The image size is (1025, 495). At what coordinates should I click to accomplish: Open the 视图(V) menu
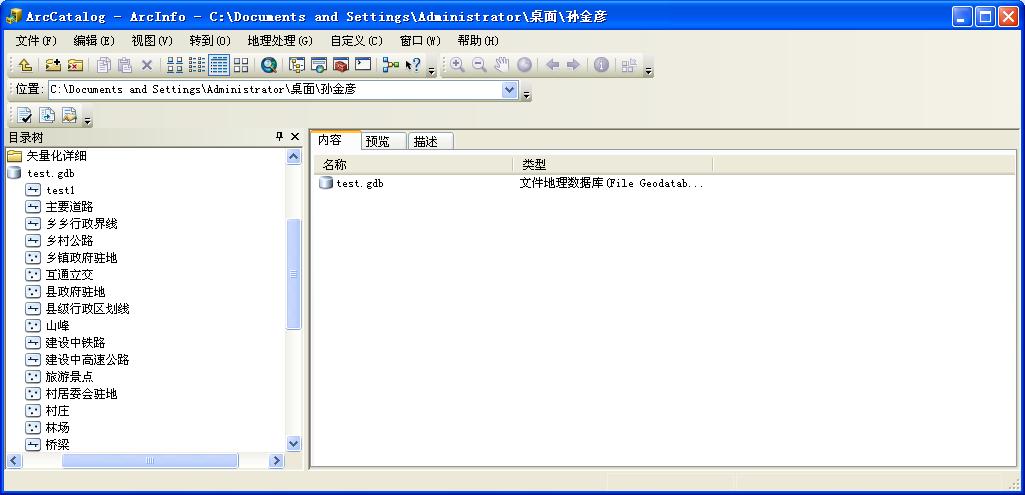152,41
